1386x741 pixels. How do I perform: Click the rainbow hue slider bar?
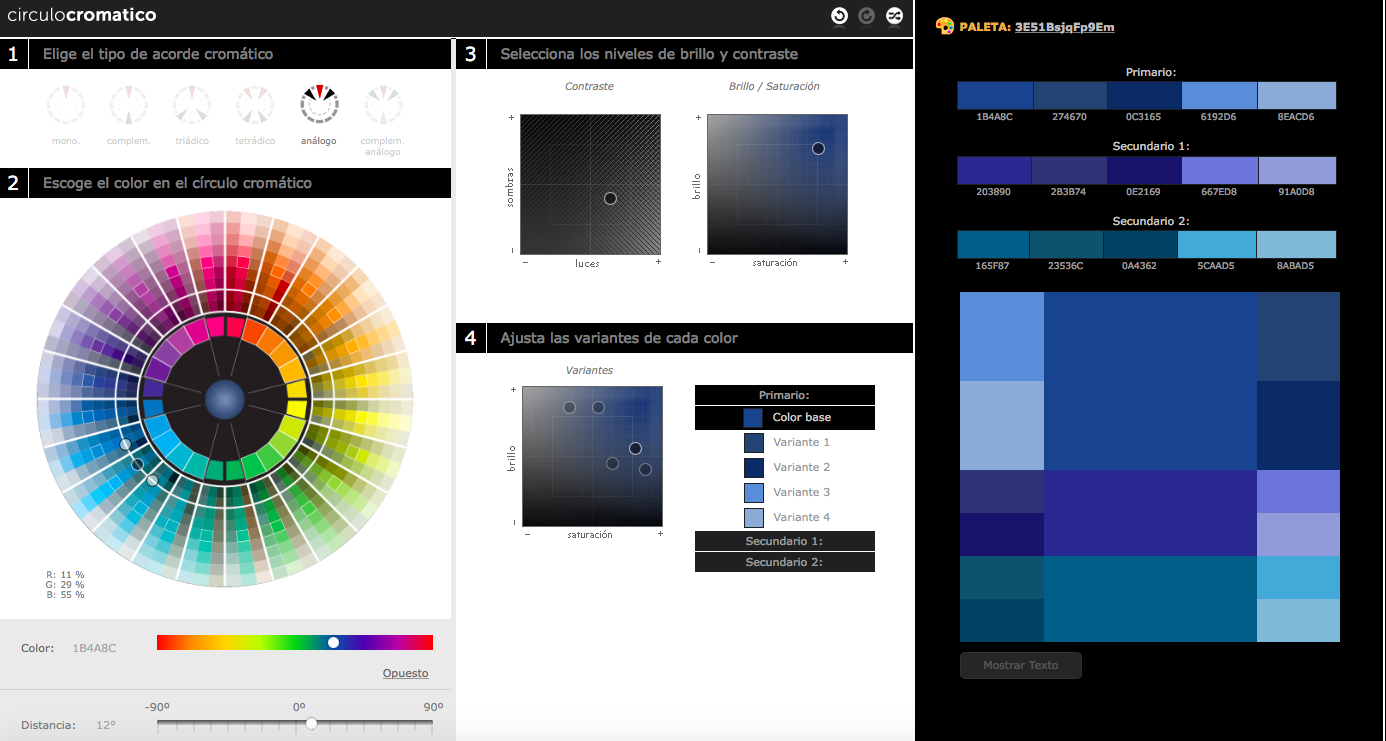pyautogui.click(x=295, y=642)
